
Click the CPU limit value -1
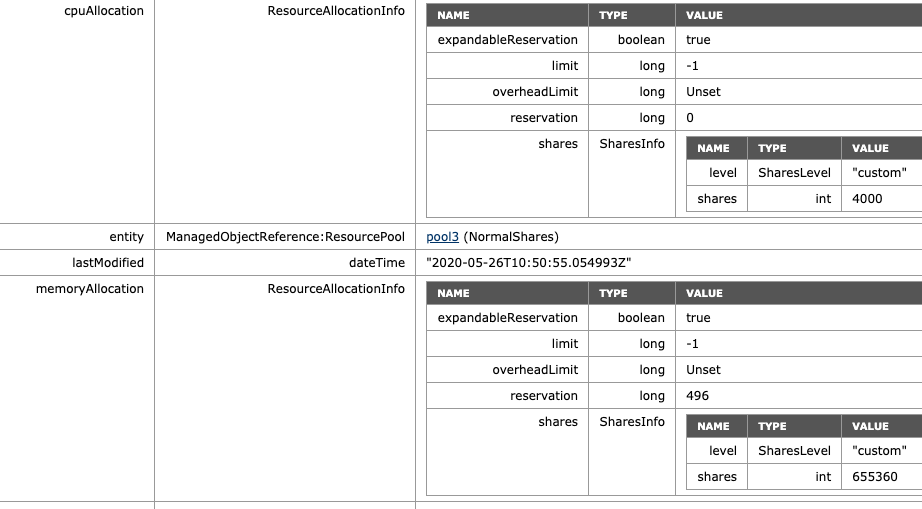click(x=692, y=66)
